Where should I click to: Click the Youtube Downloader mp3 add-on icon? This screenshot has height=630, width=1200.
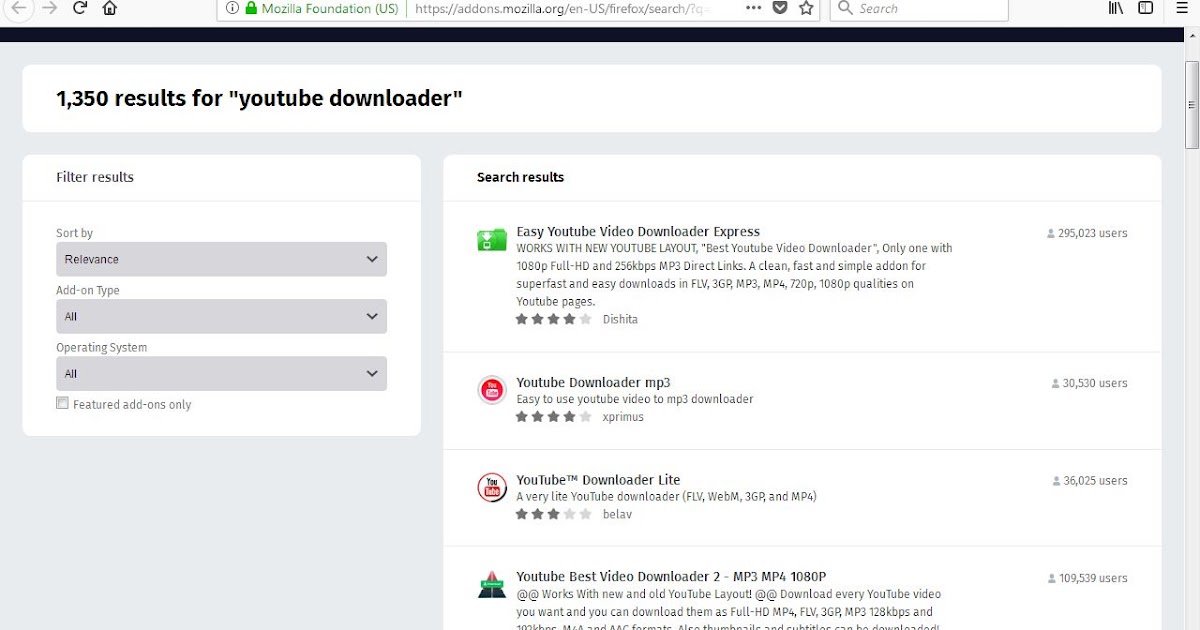click(x=492, y=391)
